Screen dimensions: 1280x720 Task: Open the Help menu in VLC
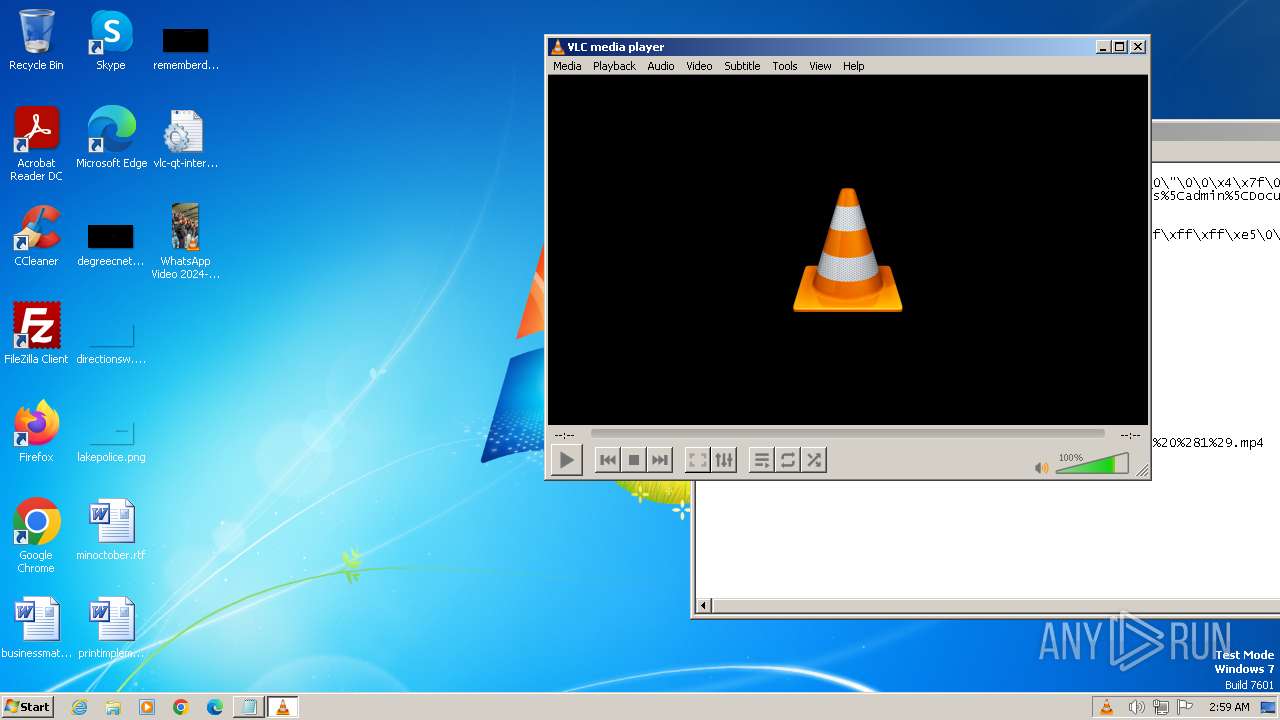point(853,66)
